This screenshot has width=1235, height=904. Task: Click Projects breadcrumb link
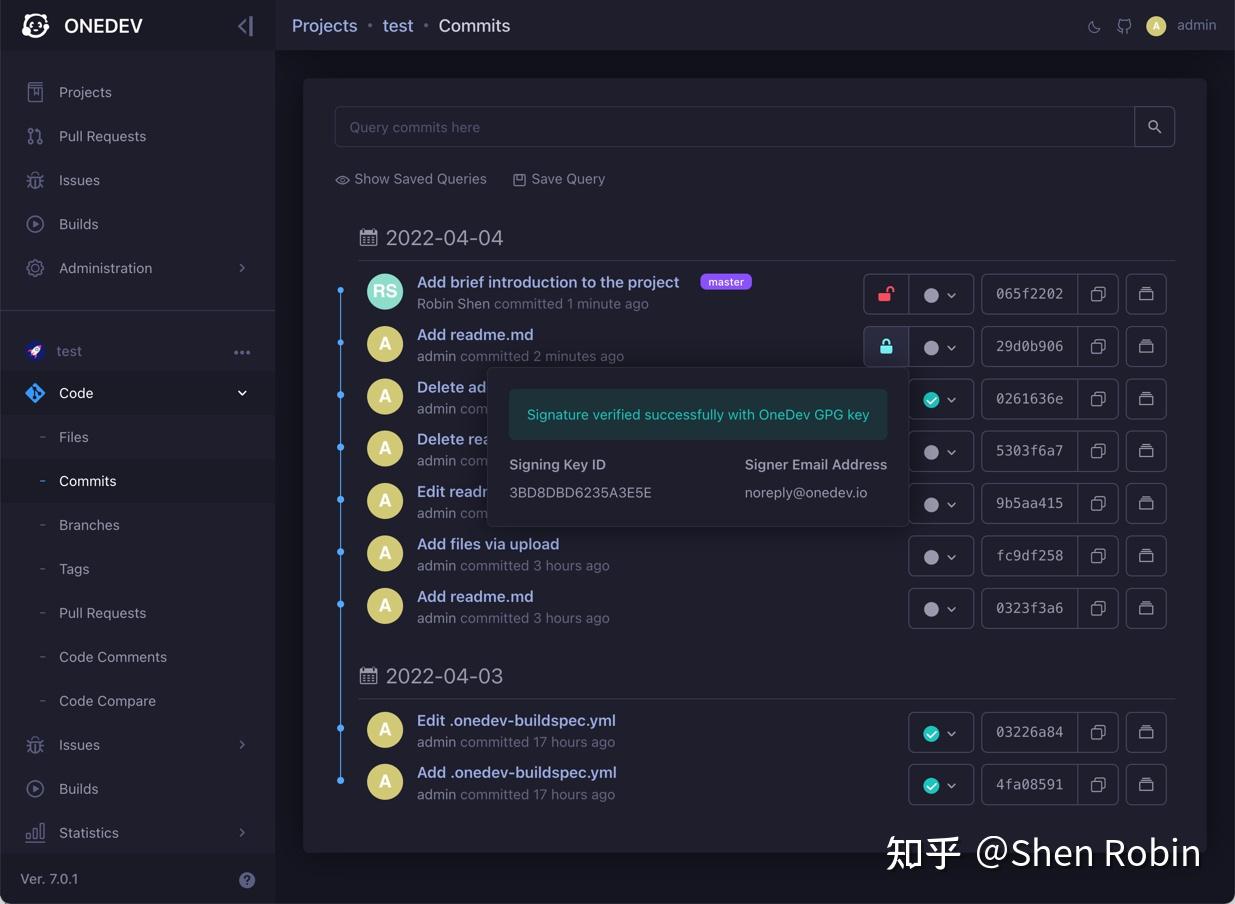tap(324, 26)
